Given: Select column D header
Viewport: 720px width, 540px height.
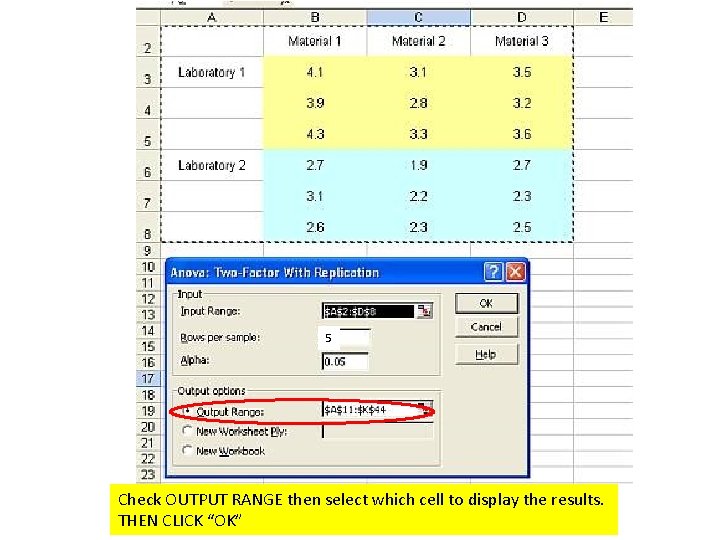Looking at the screenshot, I should coord(522,17).
